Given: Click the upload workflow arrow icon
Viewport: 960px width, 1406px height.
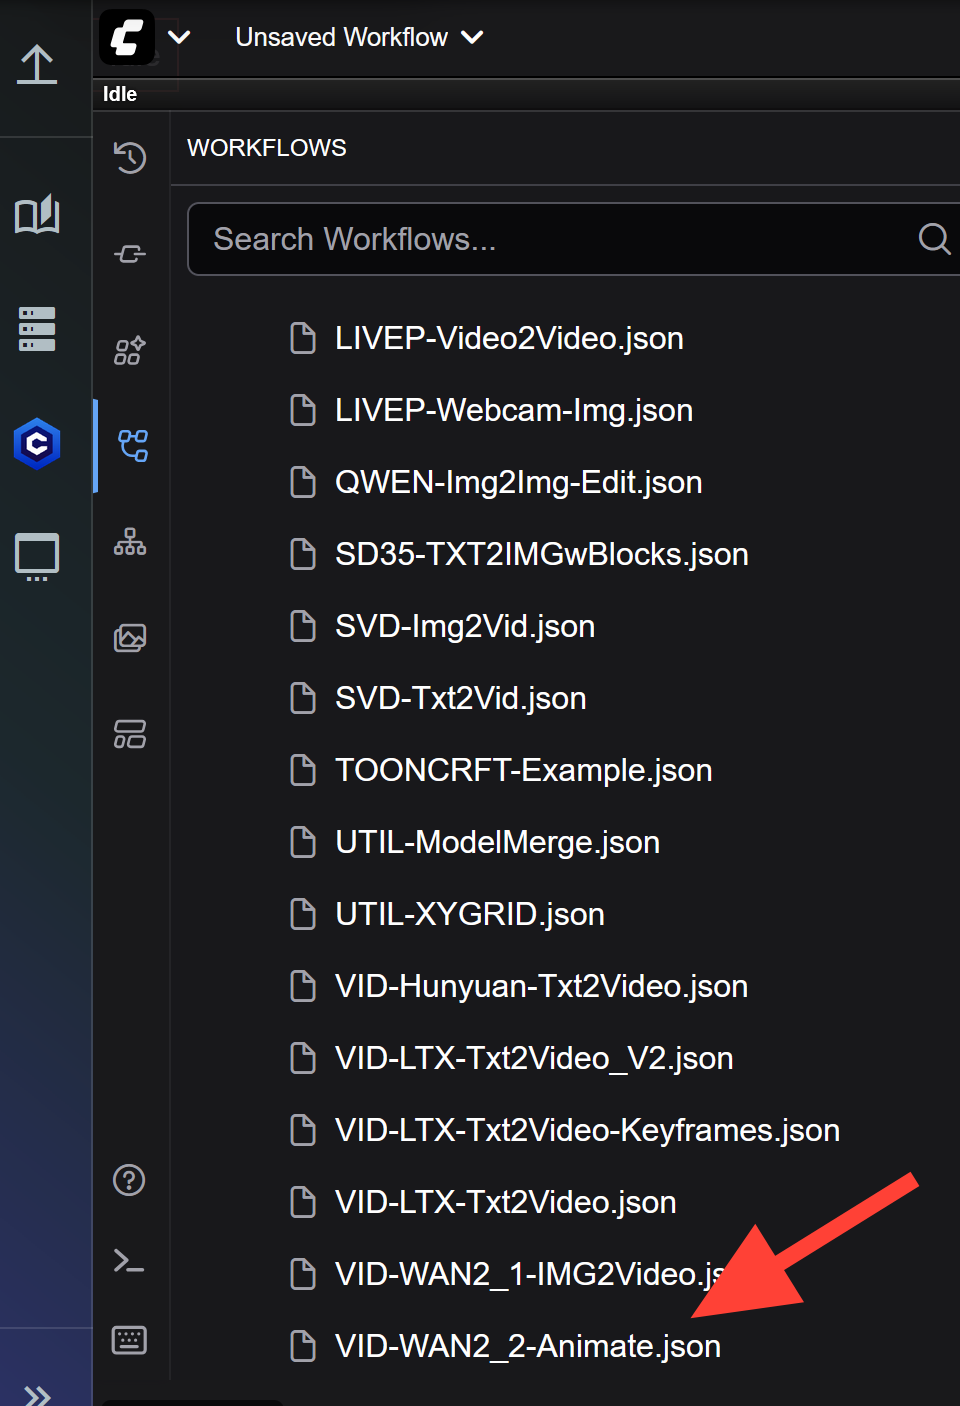Looking at the screenshot, I should point(36,66).
